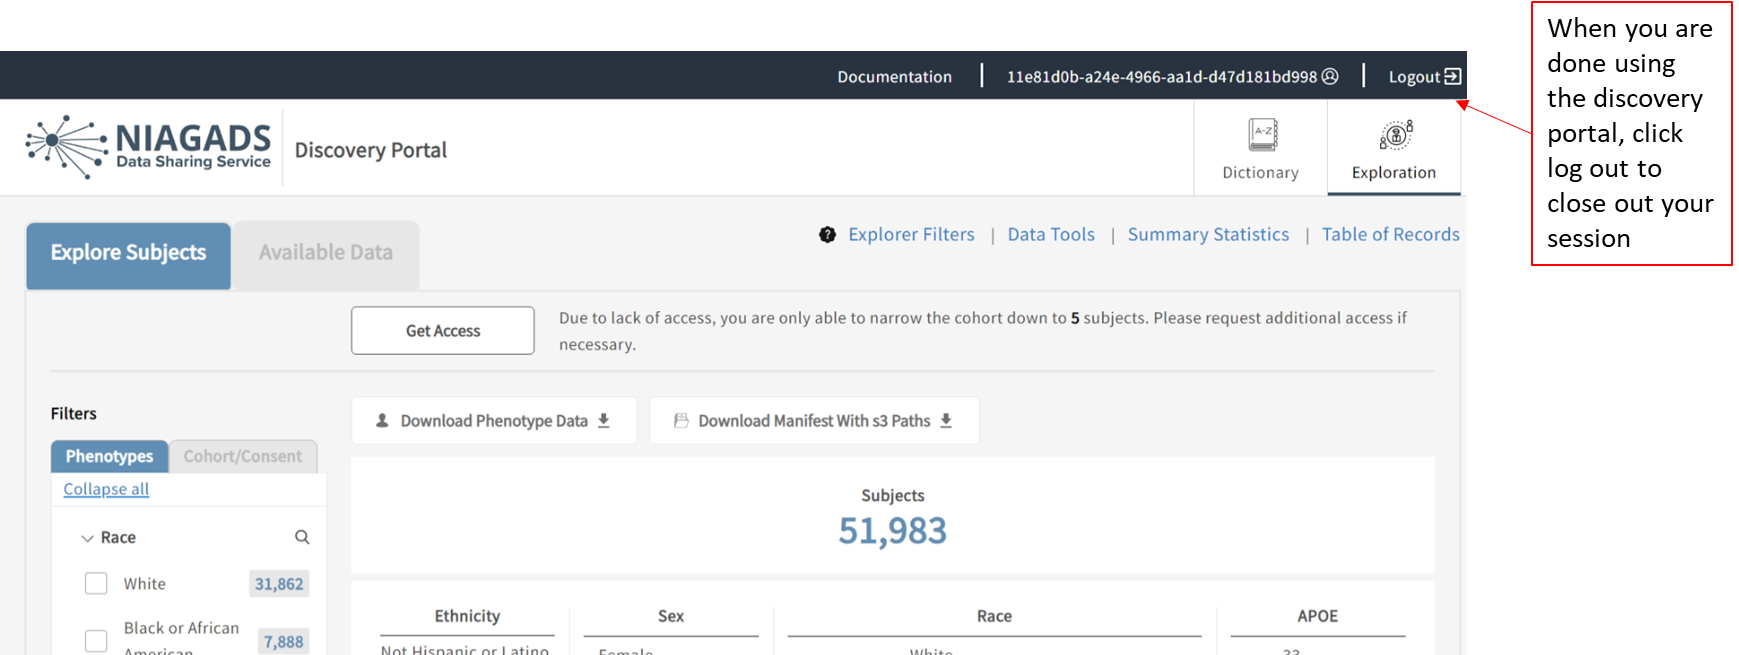Click Download Manifest With s3 Paths button
Viewport: 1739px width, 655px height.
point(814,421)
